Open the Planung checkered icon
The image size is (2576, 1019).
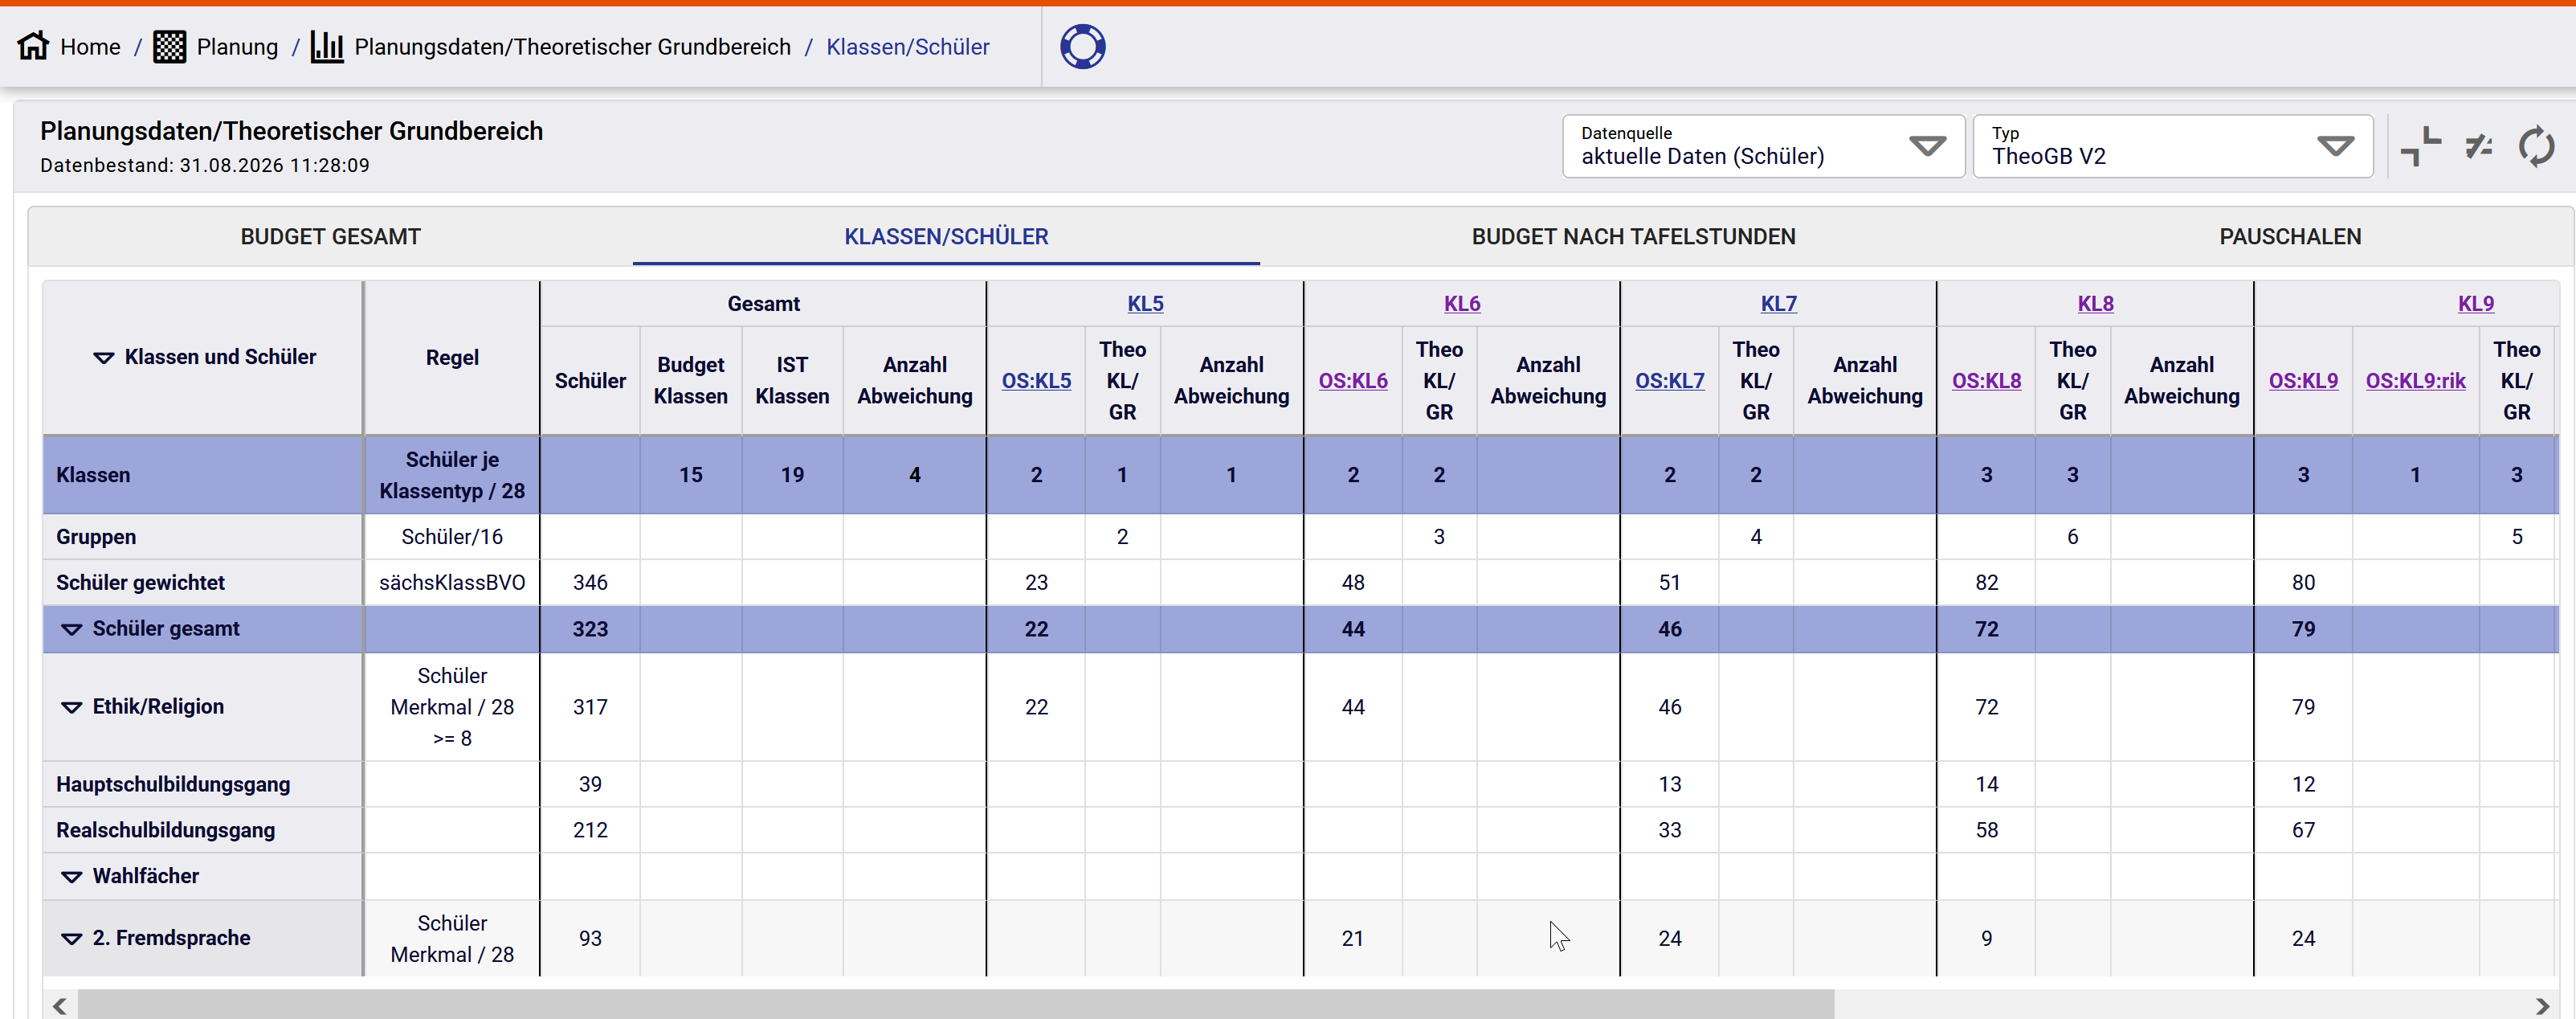(x=169, y=46)
